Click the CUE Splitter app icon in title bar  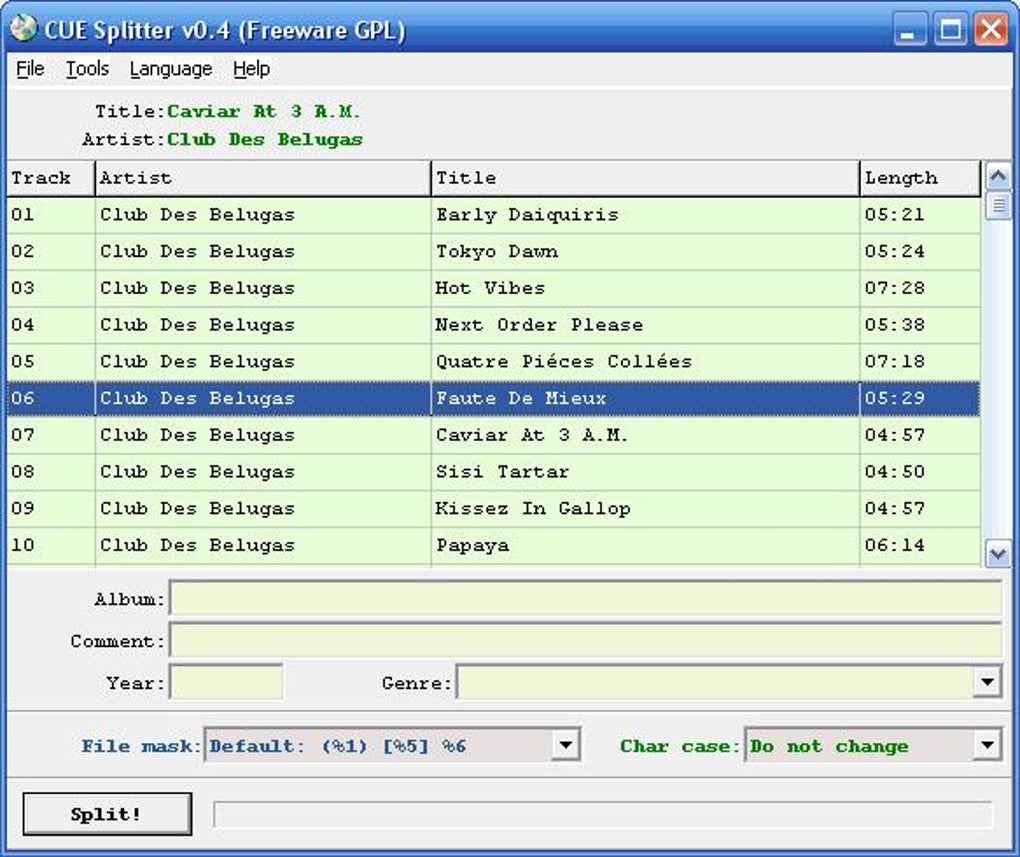[23, 29]
